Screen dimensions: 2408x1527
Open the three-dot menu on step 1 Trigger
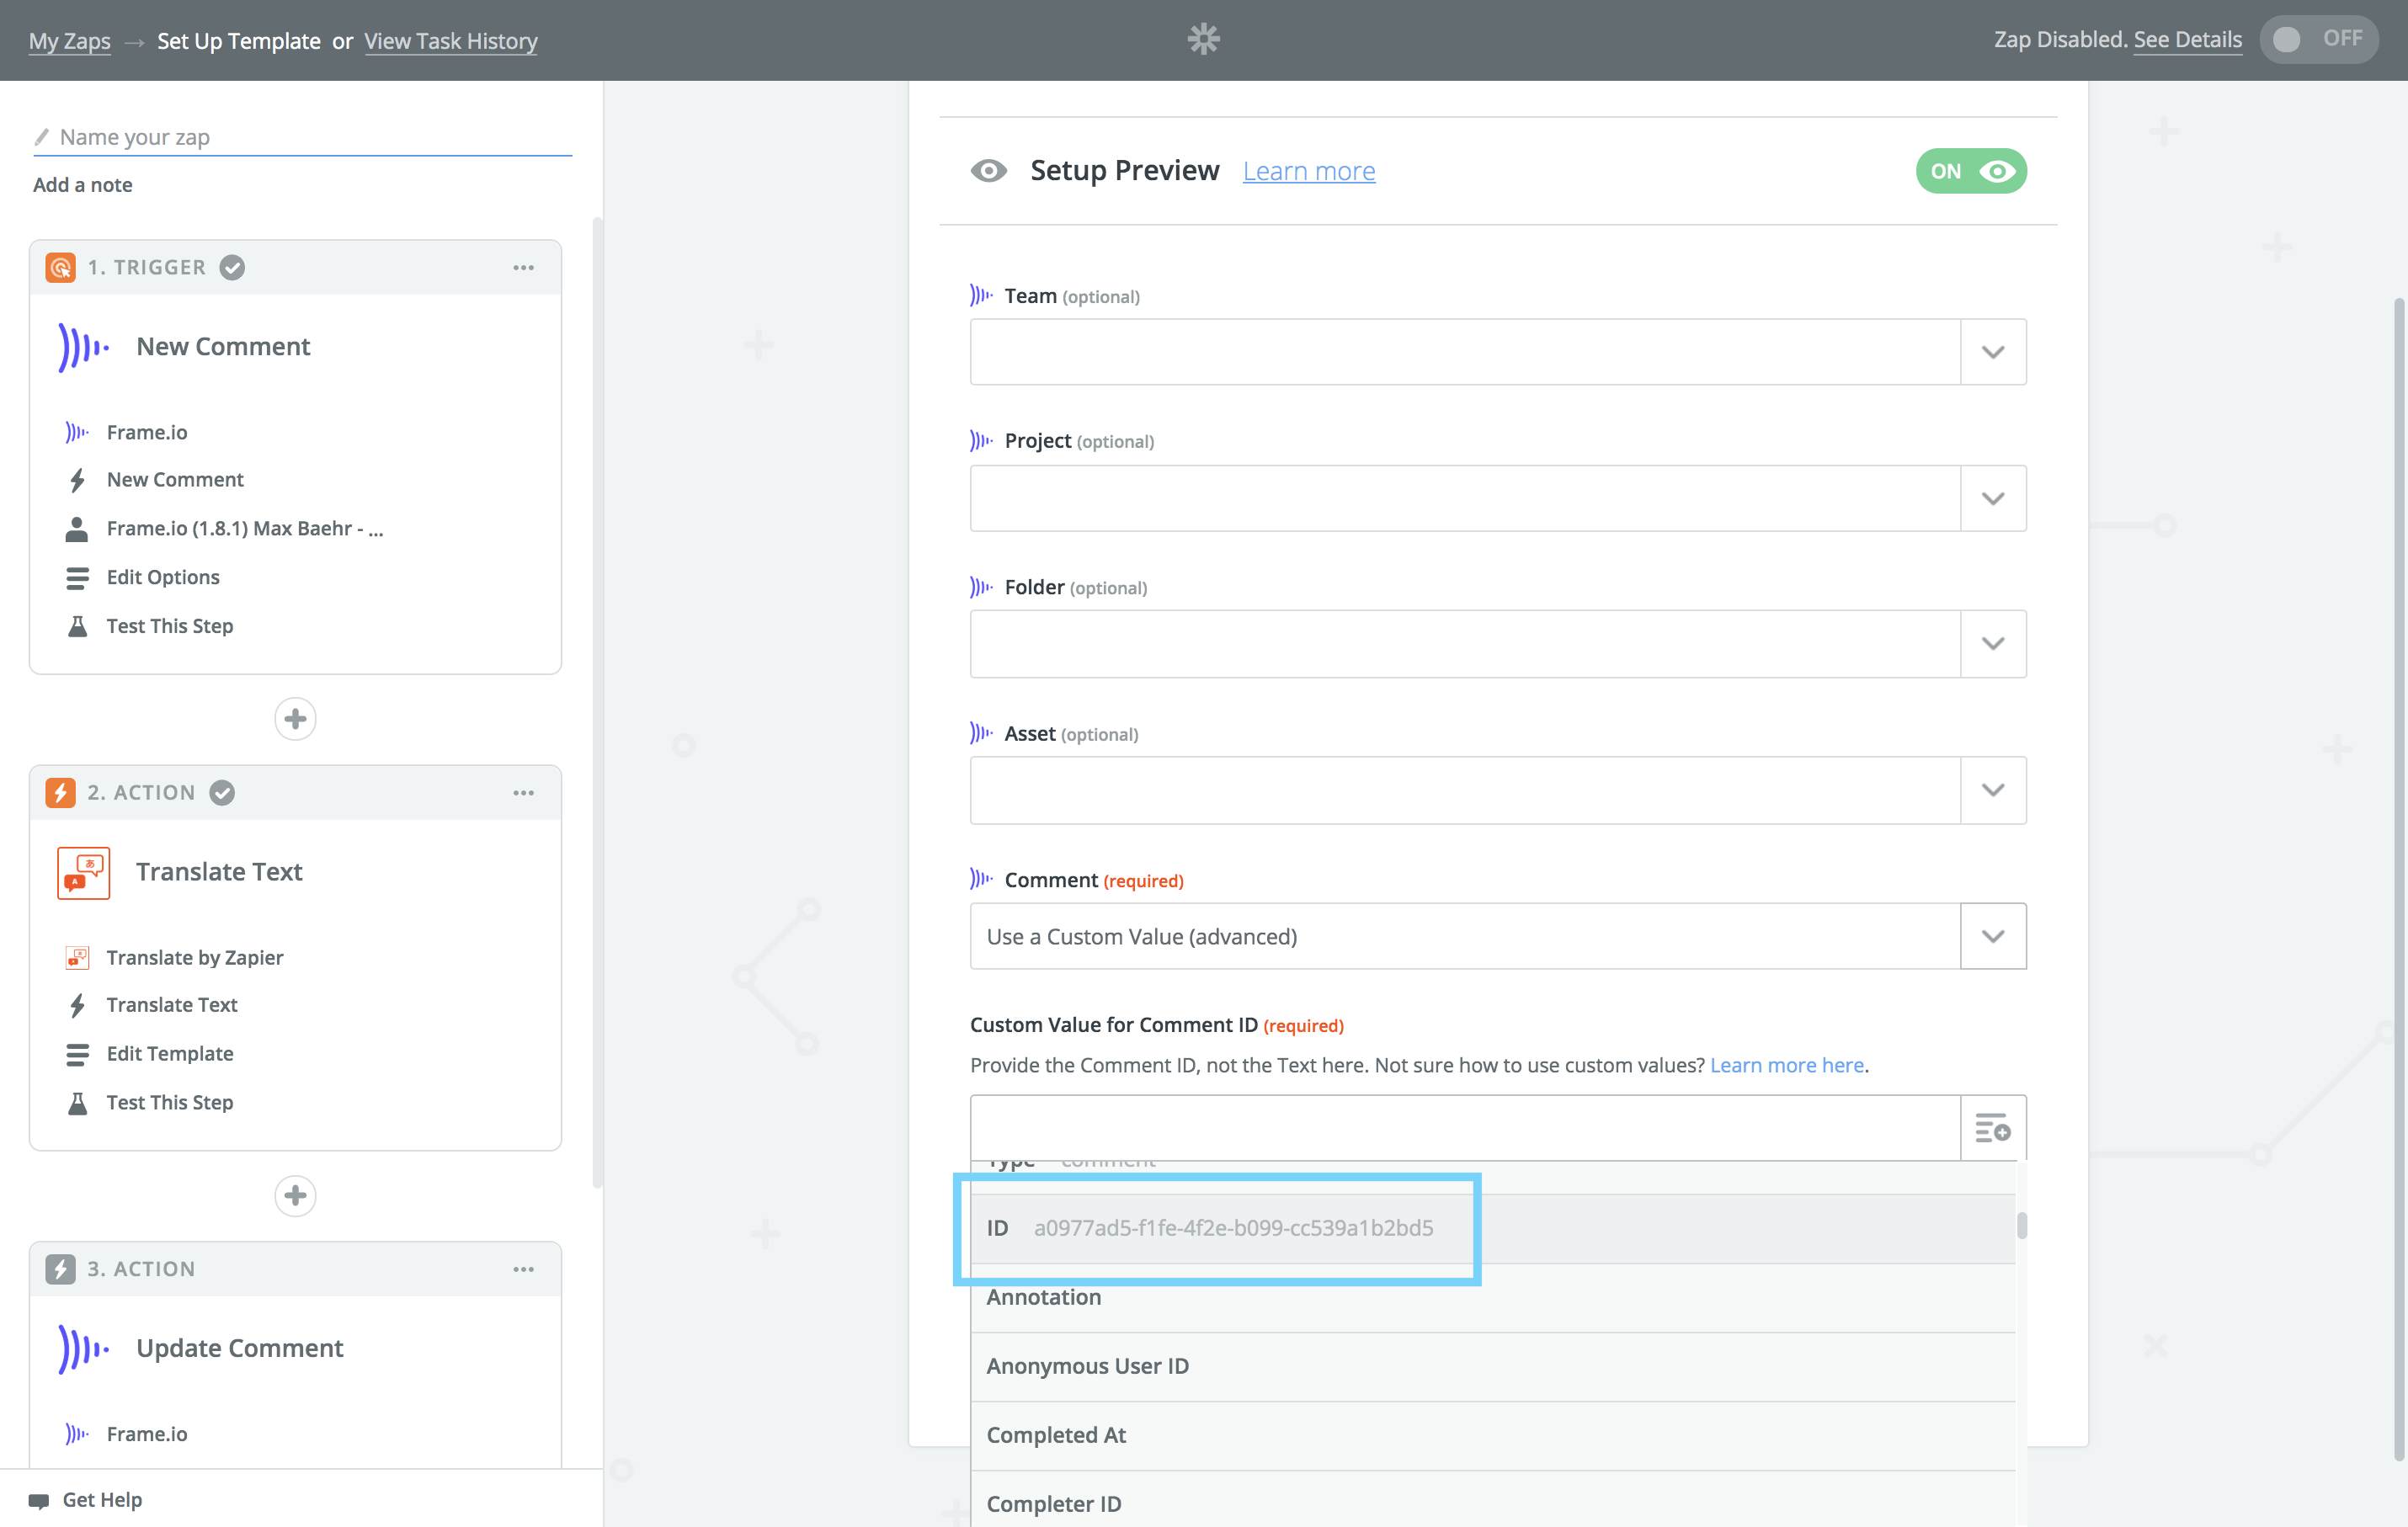[x=523, y=267]
